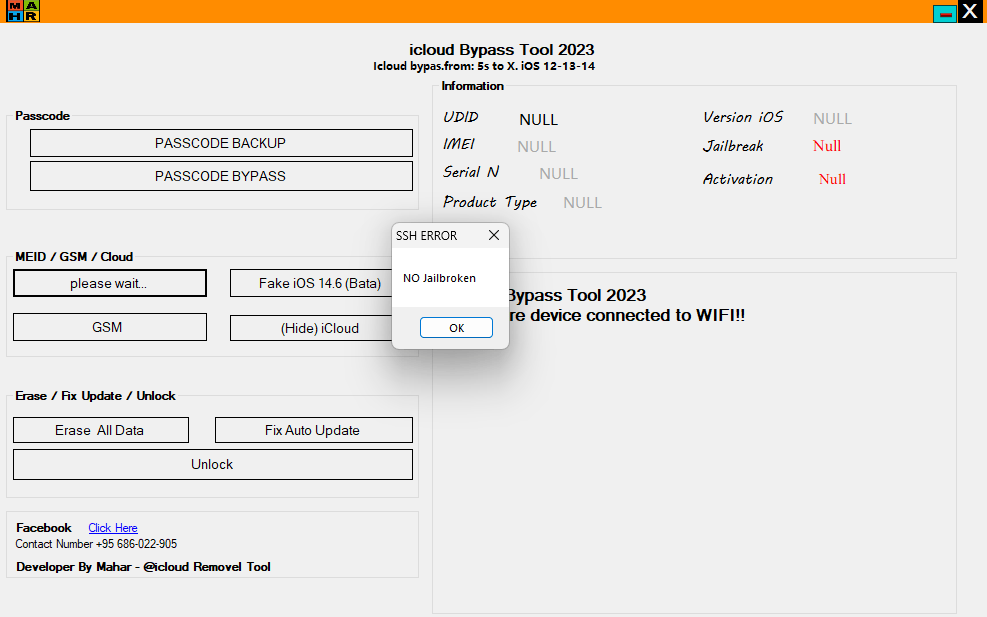This screenshot has height=617, width=987.
Task: Click the Jailbreak label
Action: [733, 146]
